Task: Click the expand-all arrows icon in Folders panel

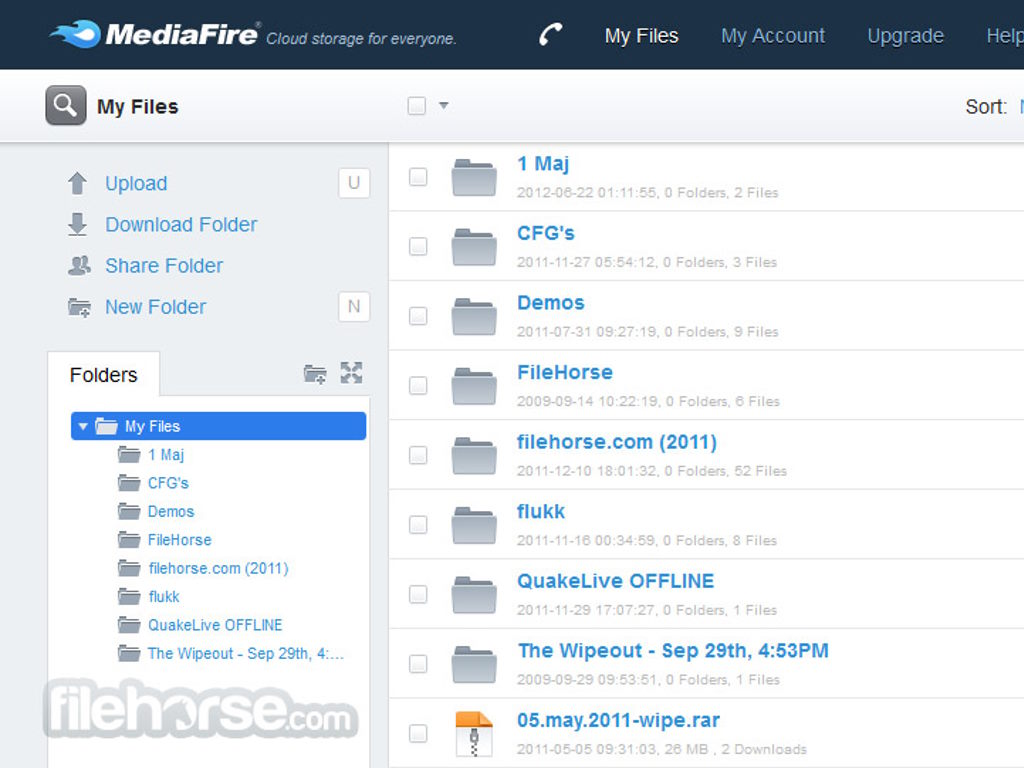Action: pos(351,373)
